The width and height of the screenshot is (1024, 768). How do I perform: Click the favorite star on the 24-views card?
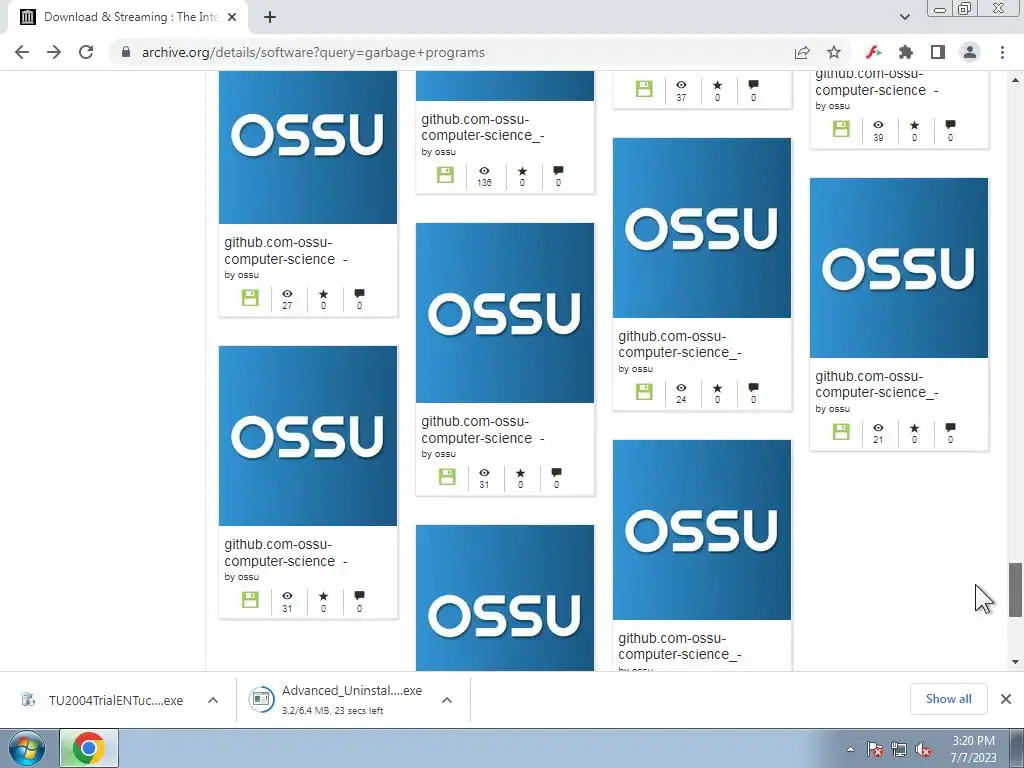click(x=717, y=388)
